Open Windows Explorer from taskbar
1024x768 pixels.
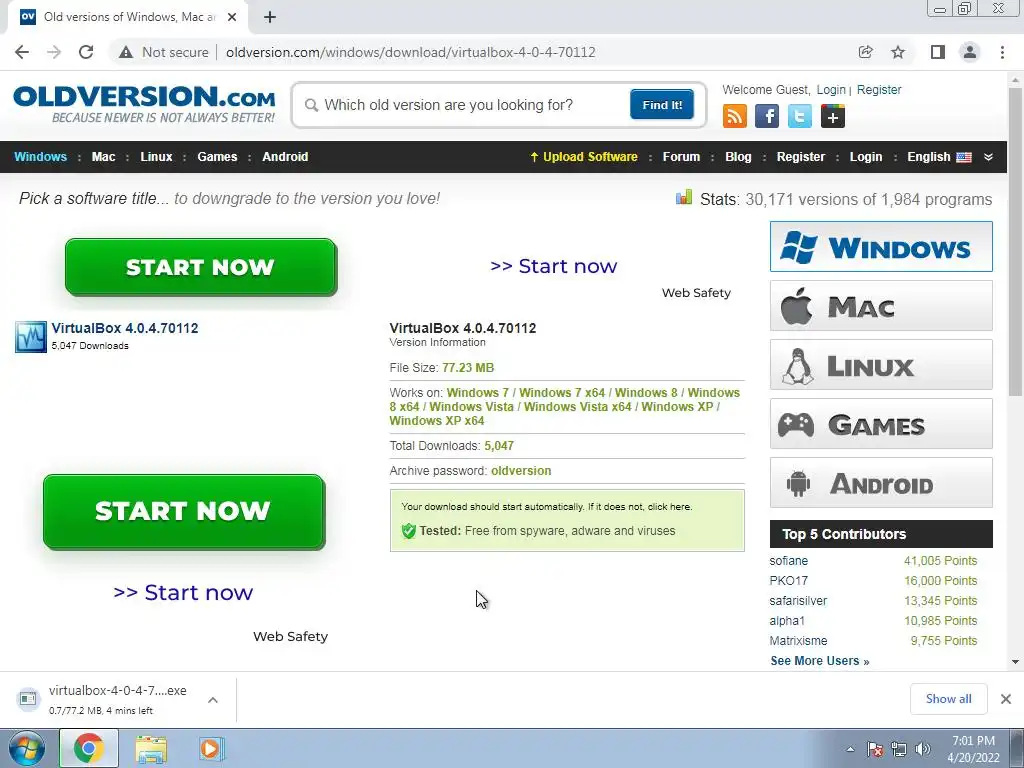pyautogui.click(x=151, y=748)
